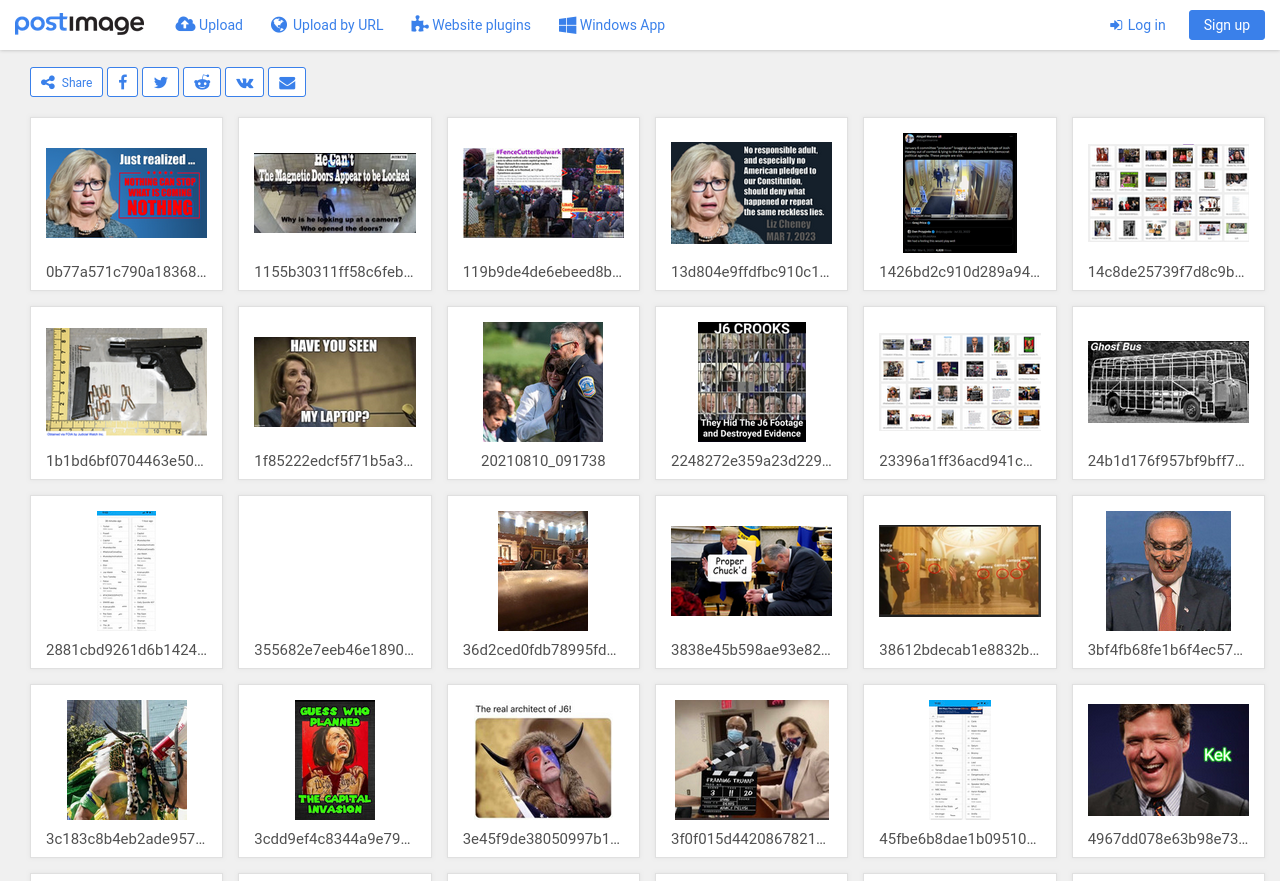Click filename text 0b77a571c790a18368
The image size is (1280, 881).
point(126,272)
